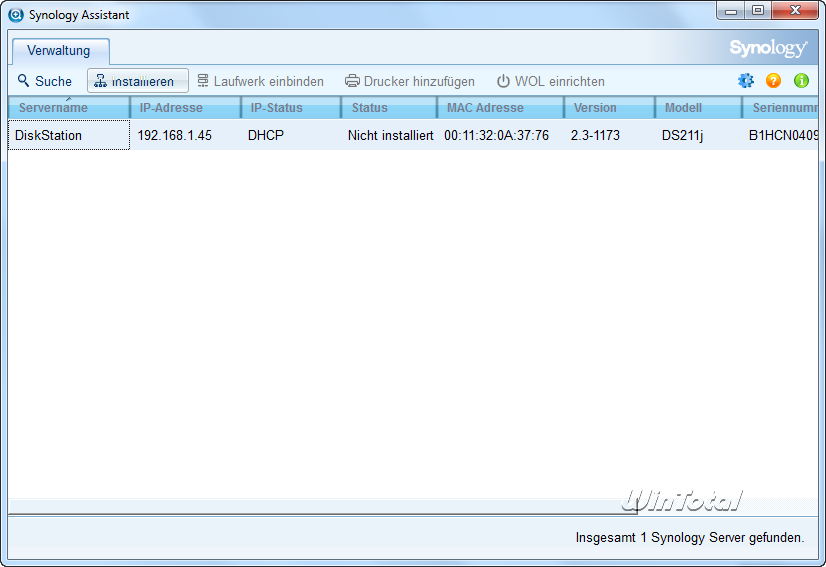Click the Suche magnifier icon

point(23,81)
